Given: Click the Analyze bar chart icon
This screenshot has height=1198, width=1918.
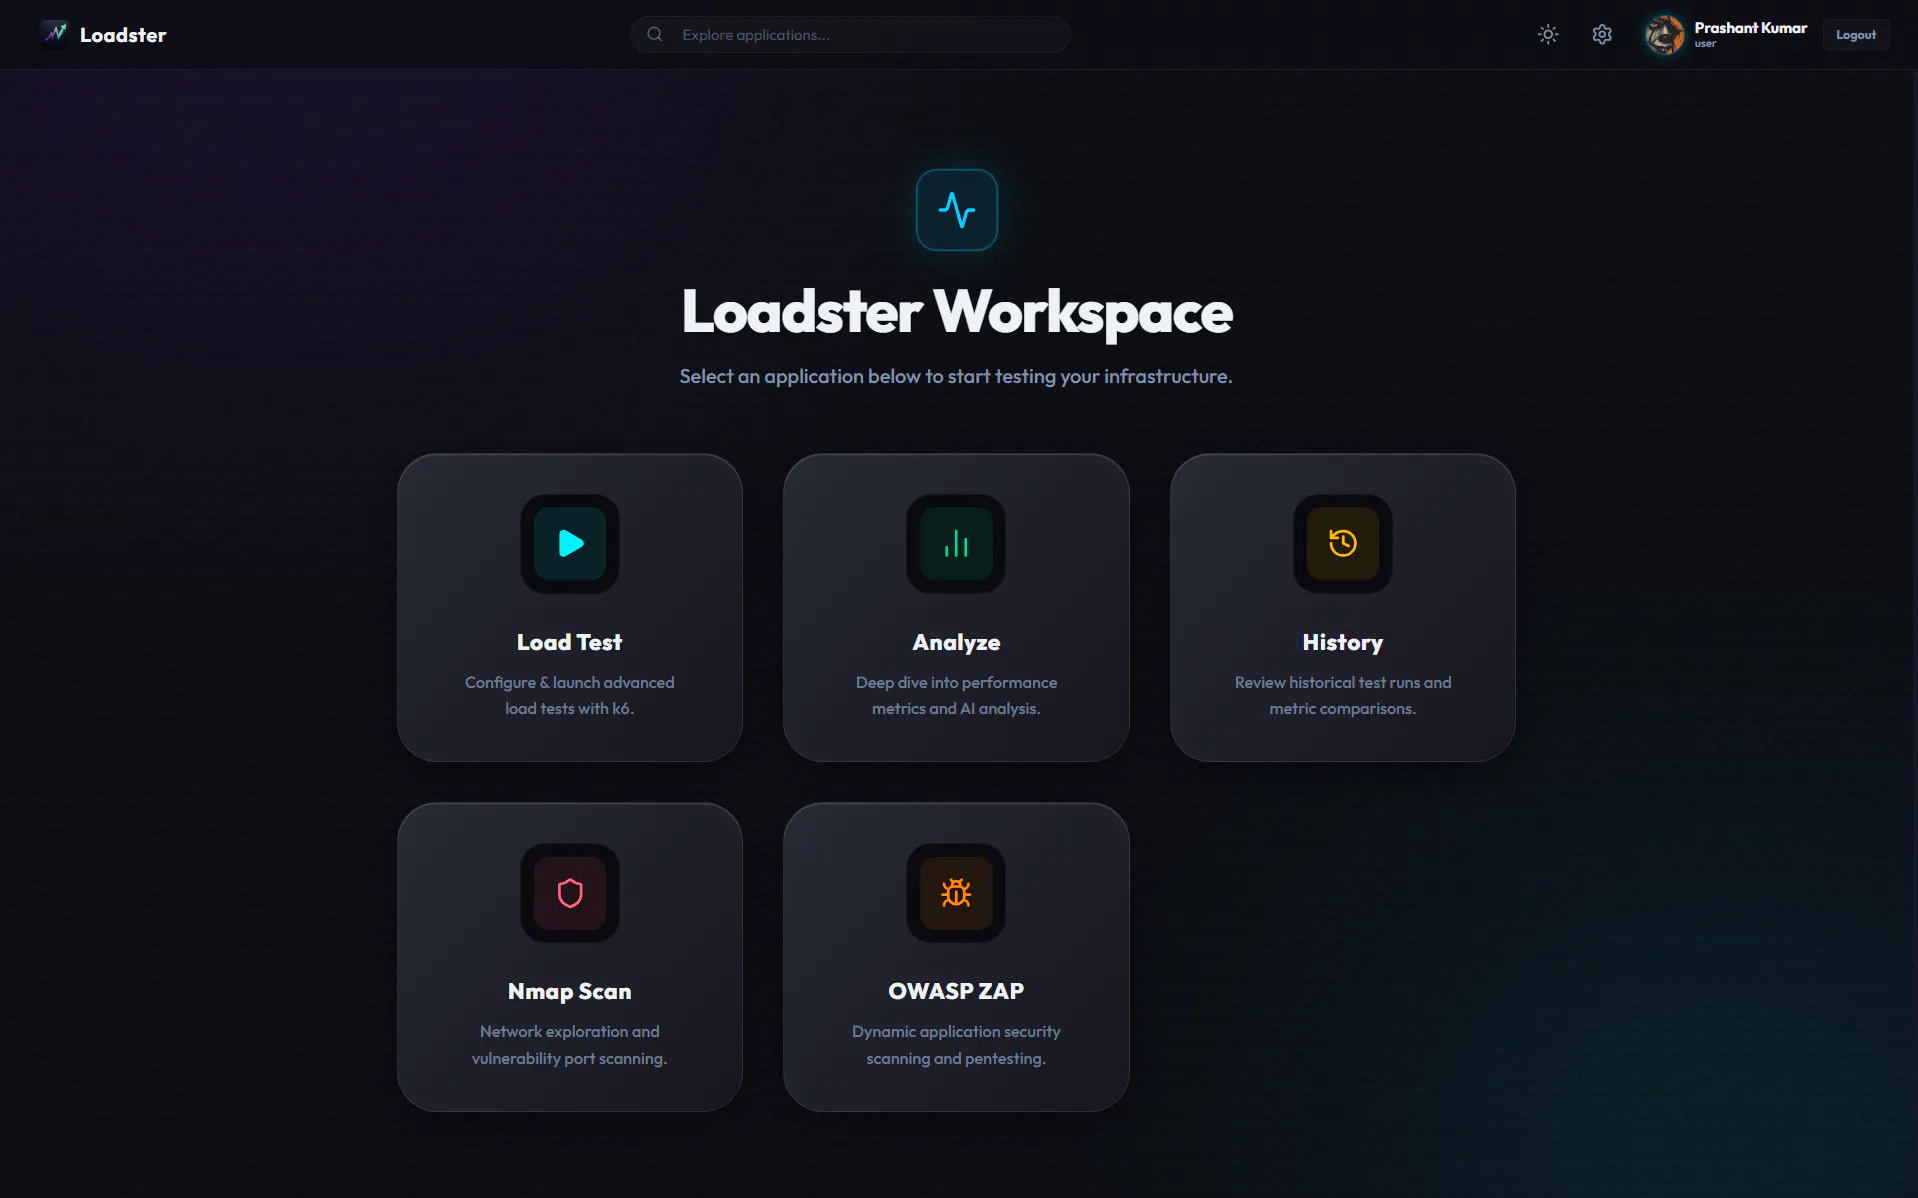Looking at the screenshot, I should (x=956, y=543).
